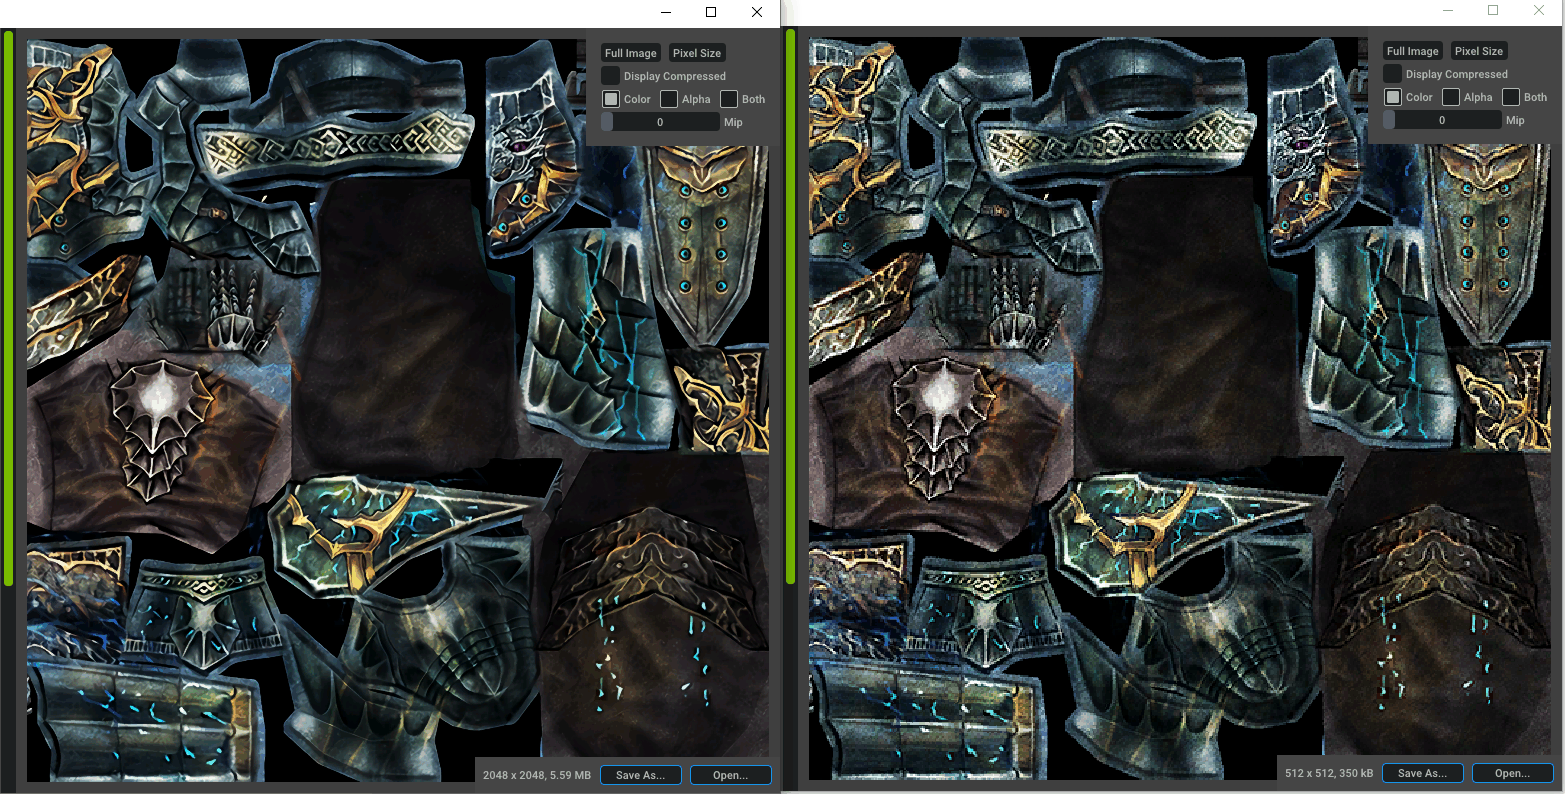Adjust the Mip slider in right window
1565x794 pixels.
point(1442,120)
